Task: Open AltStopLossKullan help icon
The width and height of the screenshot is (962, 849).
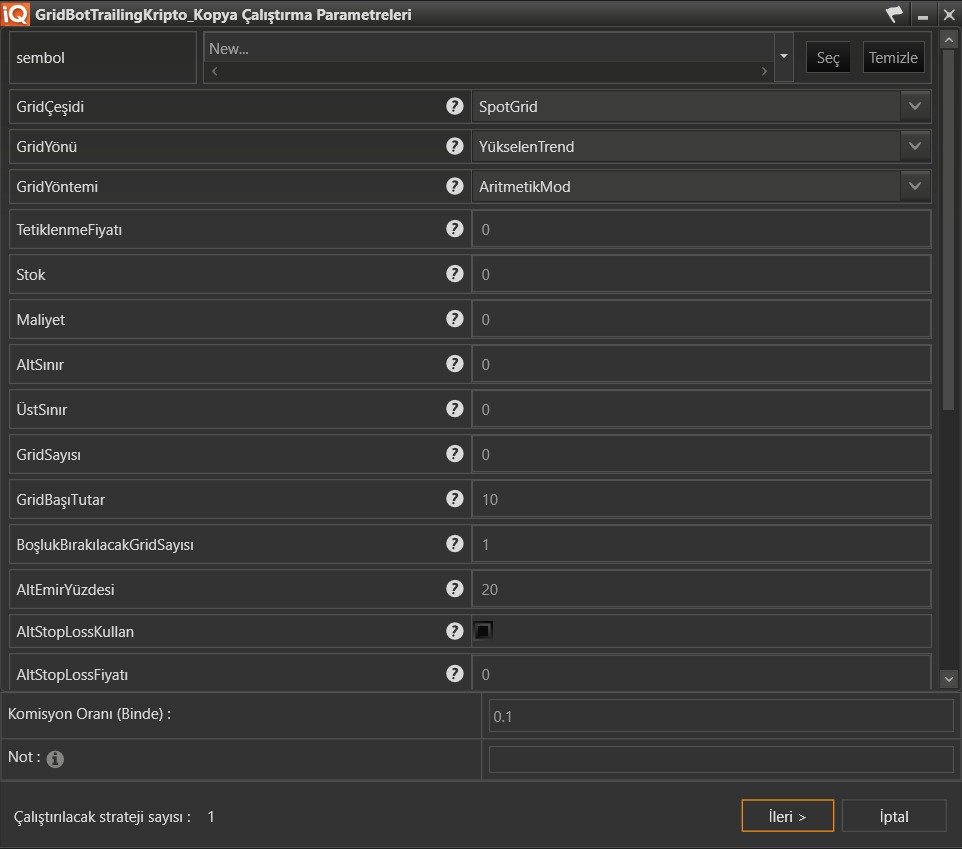Action: (x=454, y=631)
